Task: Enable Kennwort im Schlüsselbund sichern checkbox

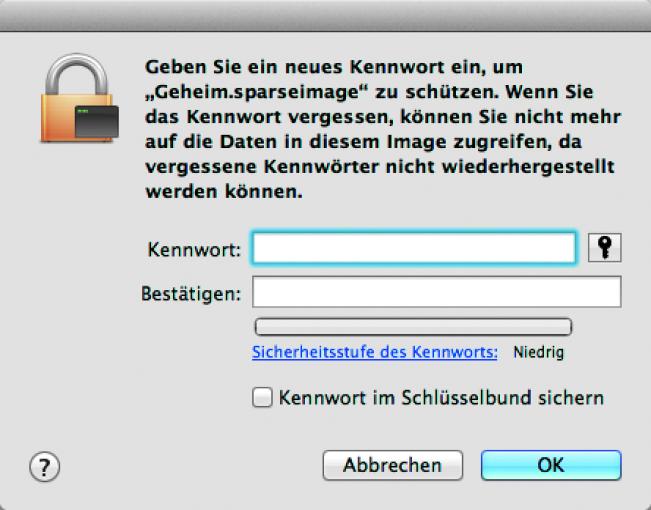Action: click(x=262, y=397)
